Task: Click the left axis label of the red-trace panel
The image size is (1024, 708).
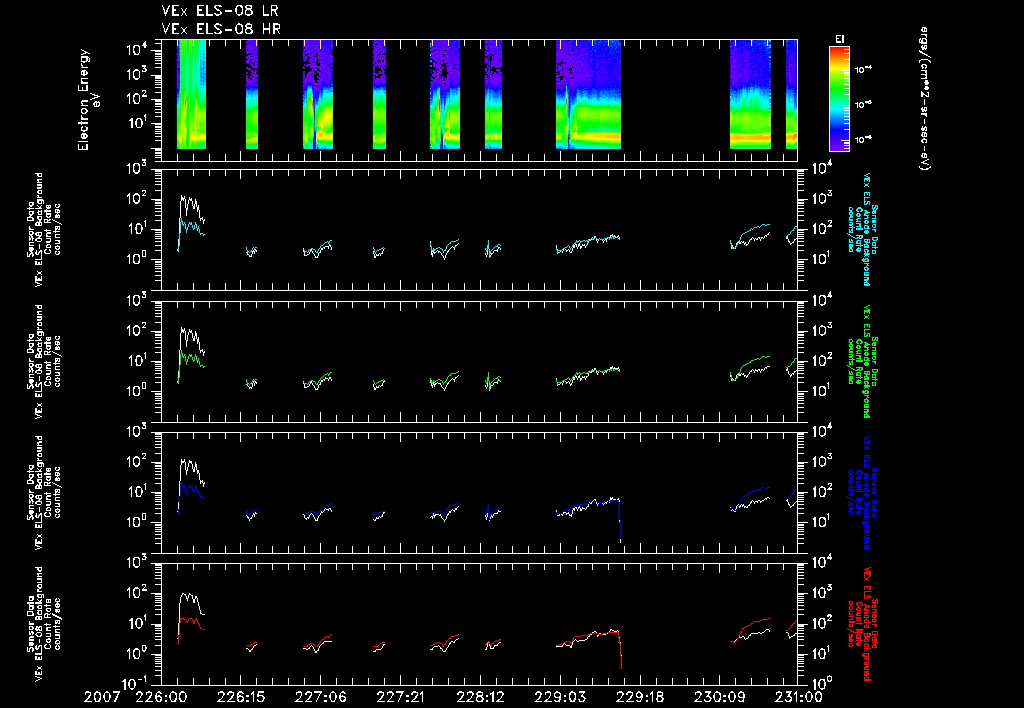Action: pos(44,624)
